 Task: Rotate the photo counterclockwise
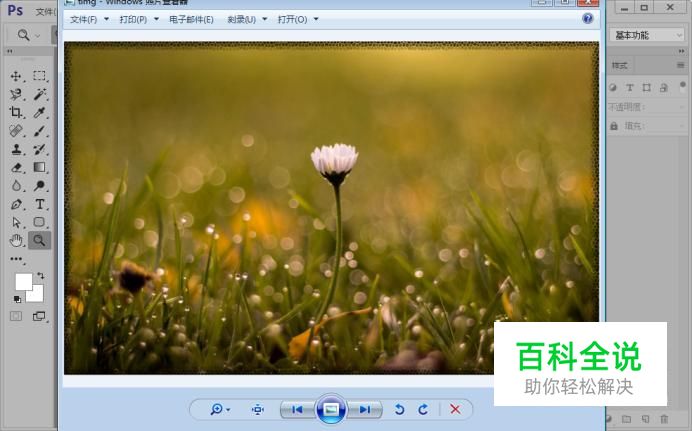(399, 410)
